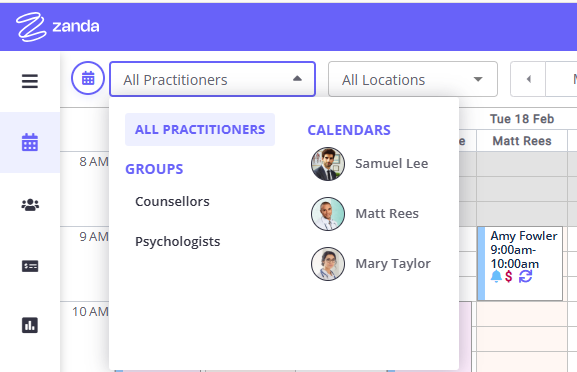Click the recurring arrows icon on appointment
The width and height of the screenshot is (577, 372).
click(x=525, y=276)
